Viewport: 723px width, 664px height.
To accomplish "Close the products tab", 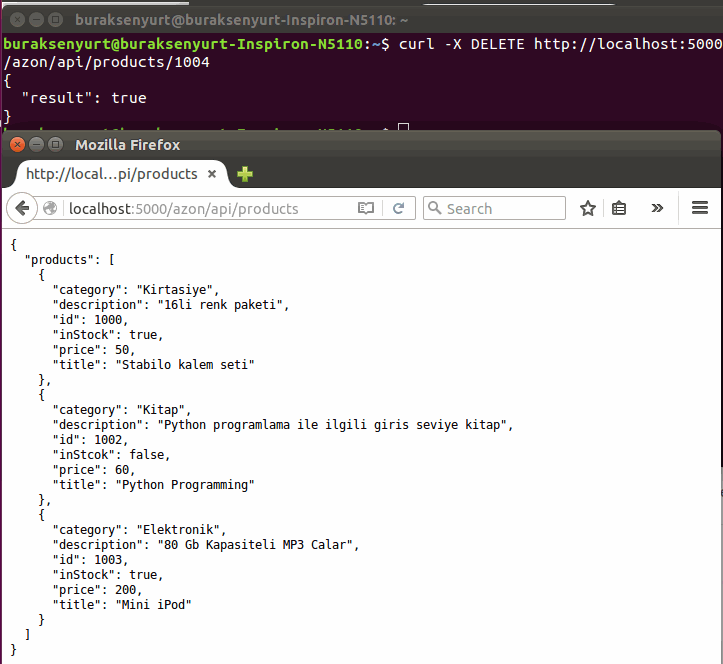I will click(212, 174).
